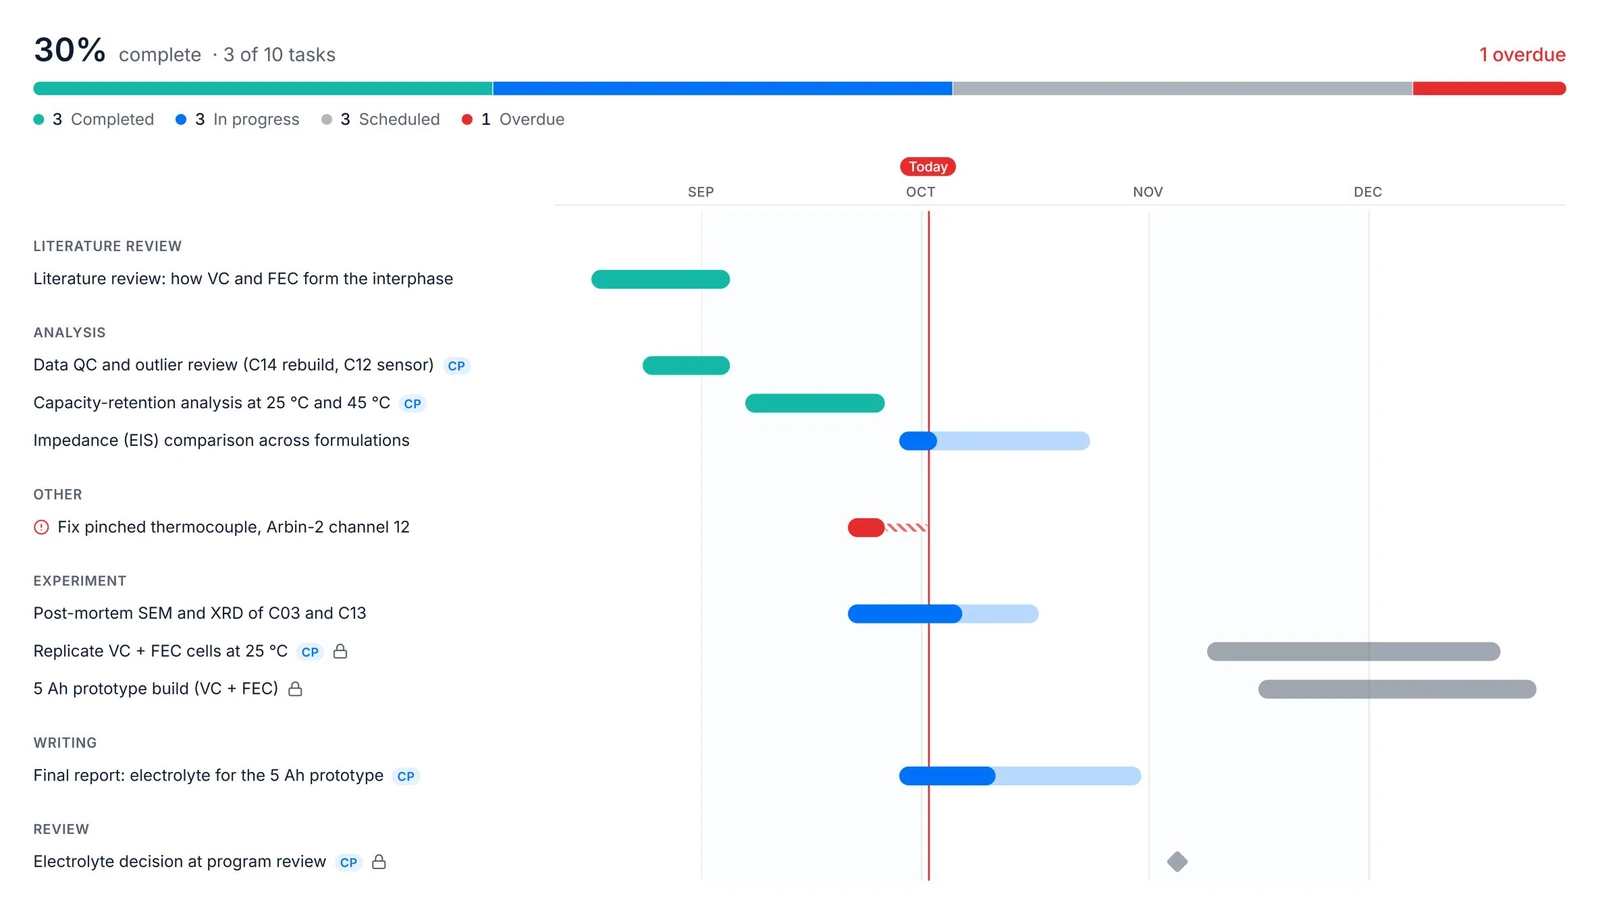Click CP badge on Capacity-retention analysis

click(412, 404)
